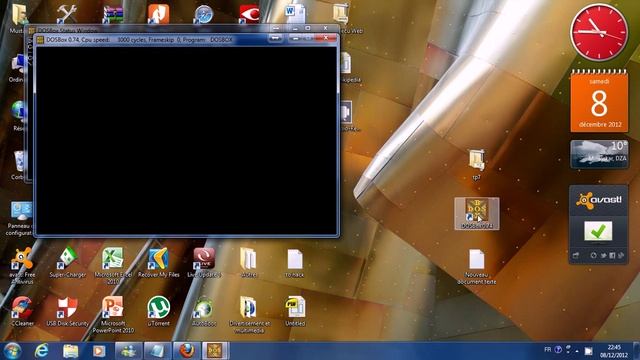Image resolution: width=640 pixels, height=360 pixels.
Task: Select the to hack file icon
Action: click(295, 263)
